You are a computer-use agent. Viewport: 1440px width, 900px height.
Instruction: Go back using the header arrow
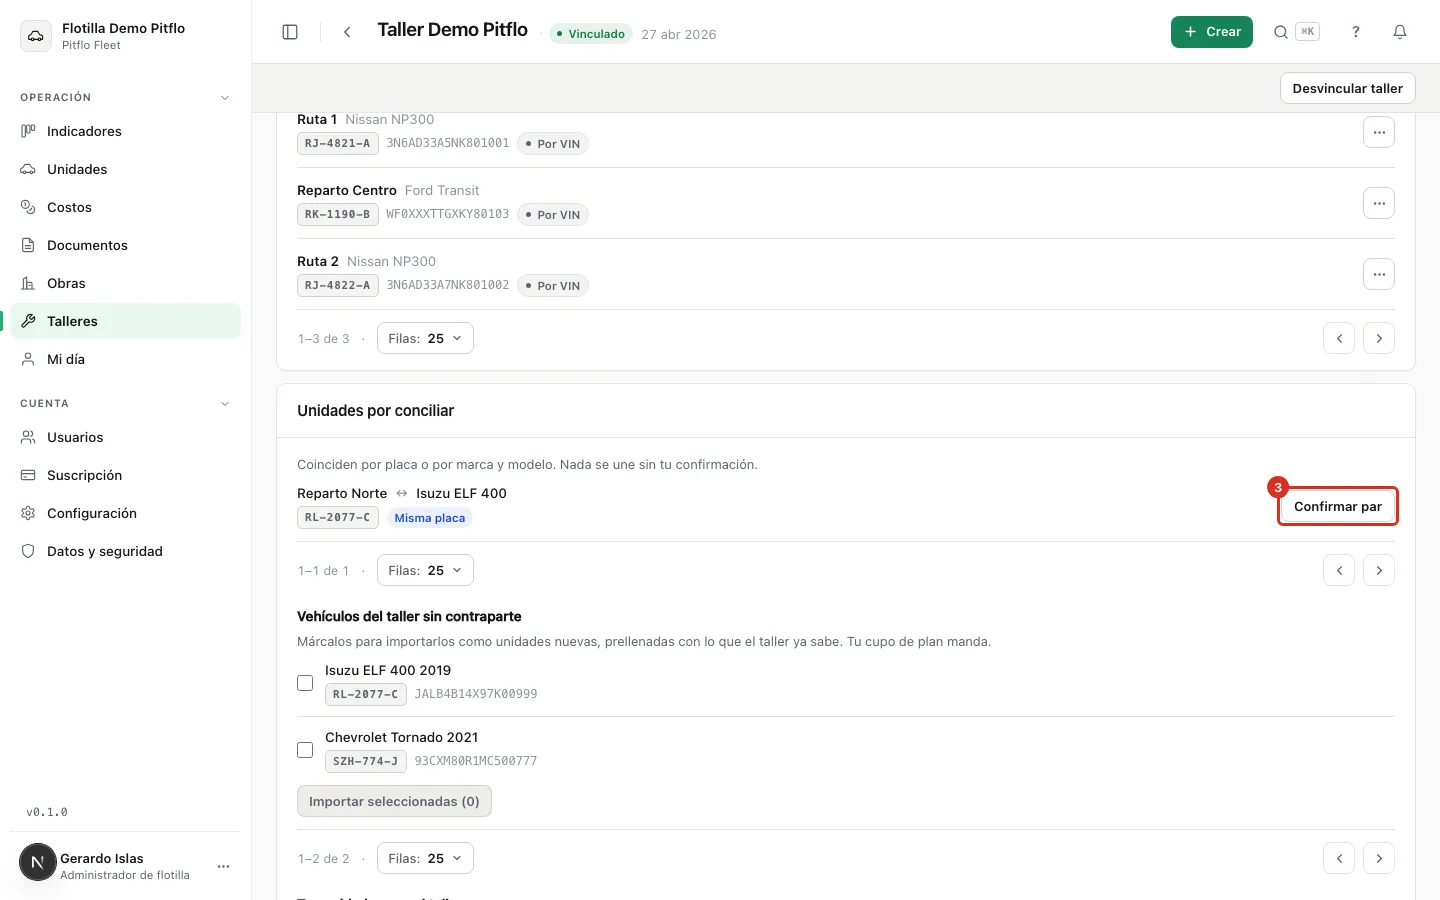pyautogui.click(x=347, y=32)
